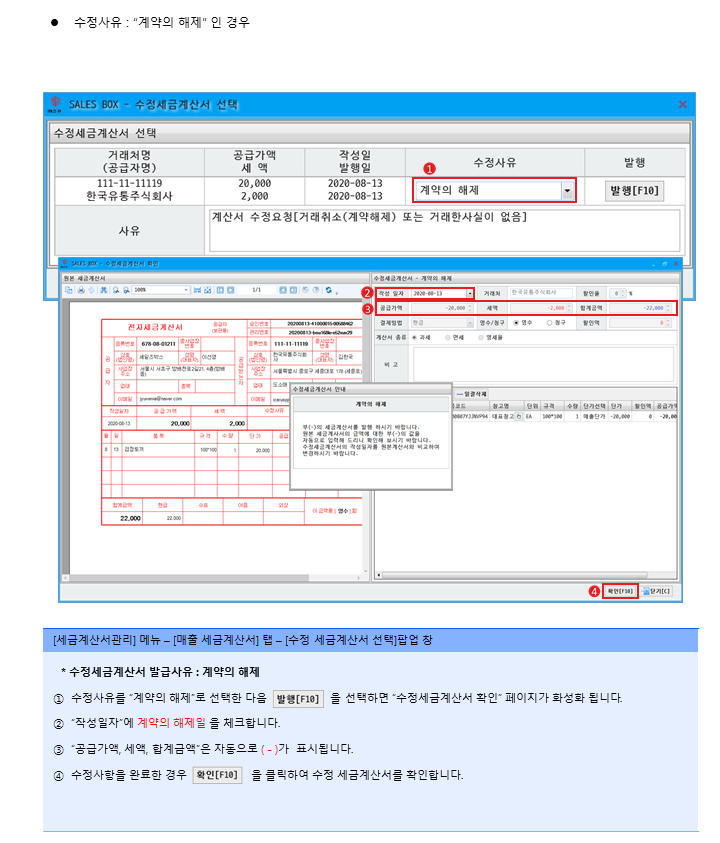720x843 pixels.
Task: Click 한국유통주식회사 in selection table
Action: tap(129, 196)
